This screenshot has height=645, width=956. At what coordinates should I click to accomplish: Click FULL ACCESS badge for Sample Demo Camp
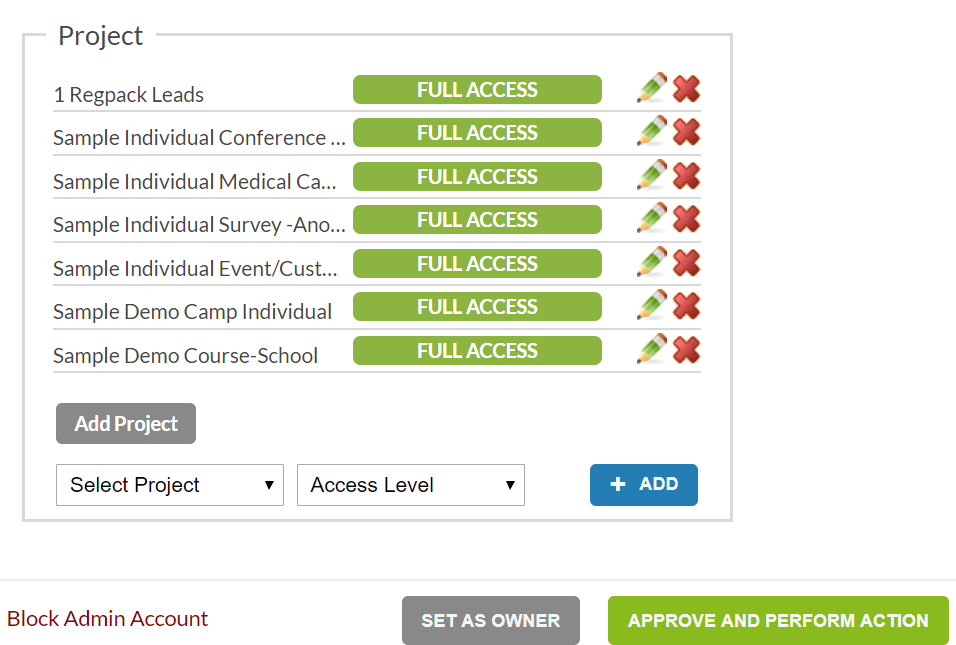pos(477,307)
